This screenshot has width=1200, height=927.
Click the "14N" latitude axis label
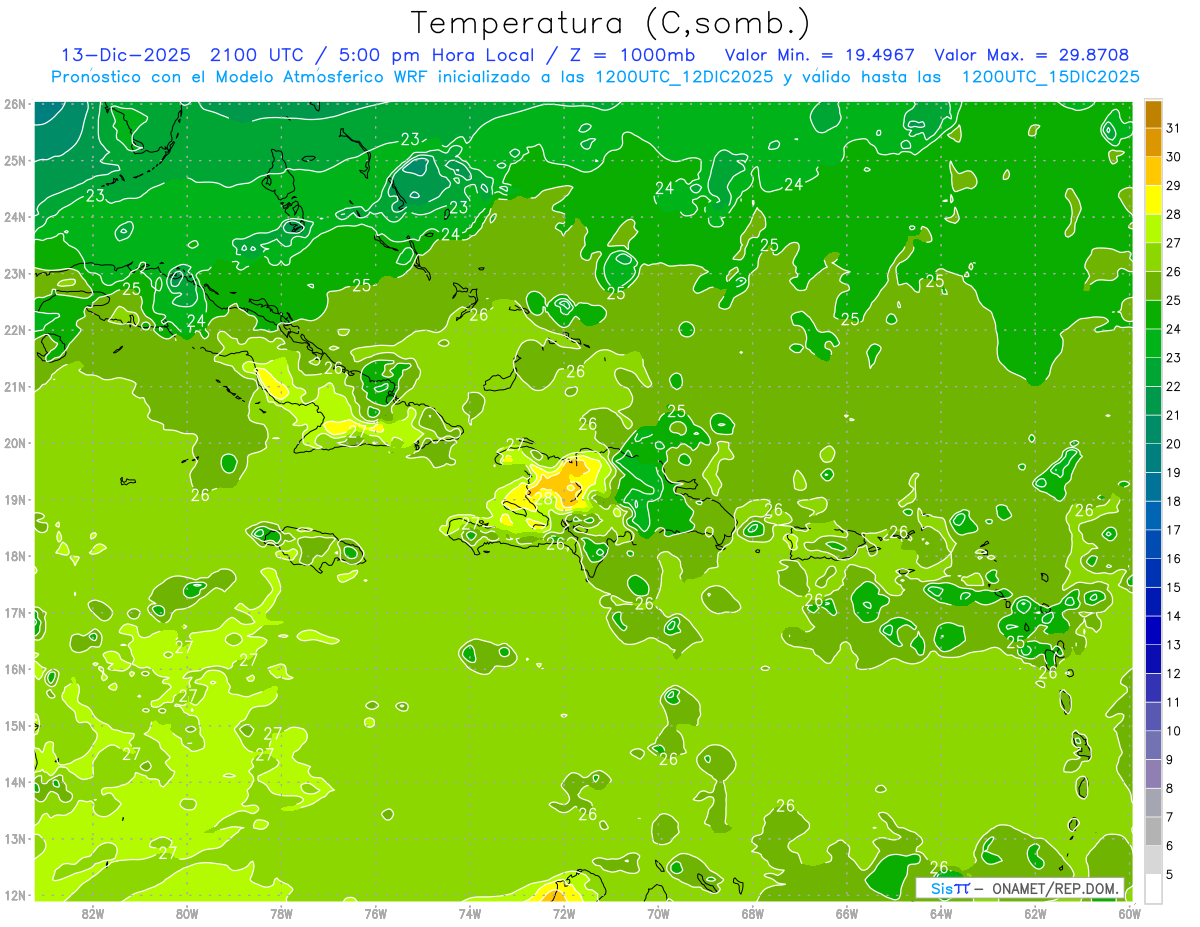pyautogui.click(x=14, y=782)
